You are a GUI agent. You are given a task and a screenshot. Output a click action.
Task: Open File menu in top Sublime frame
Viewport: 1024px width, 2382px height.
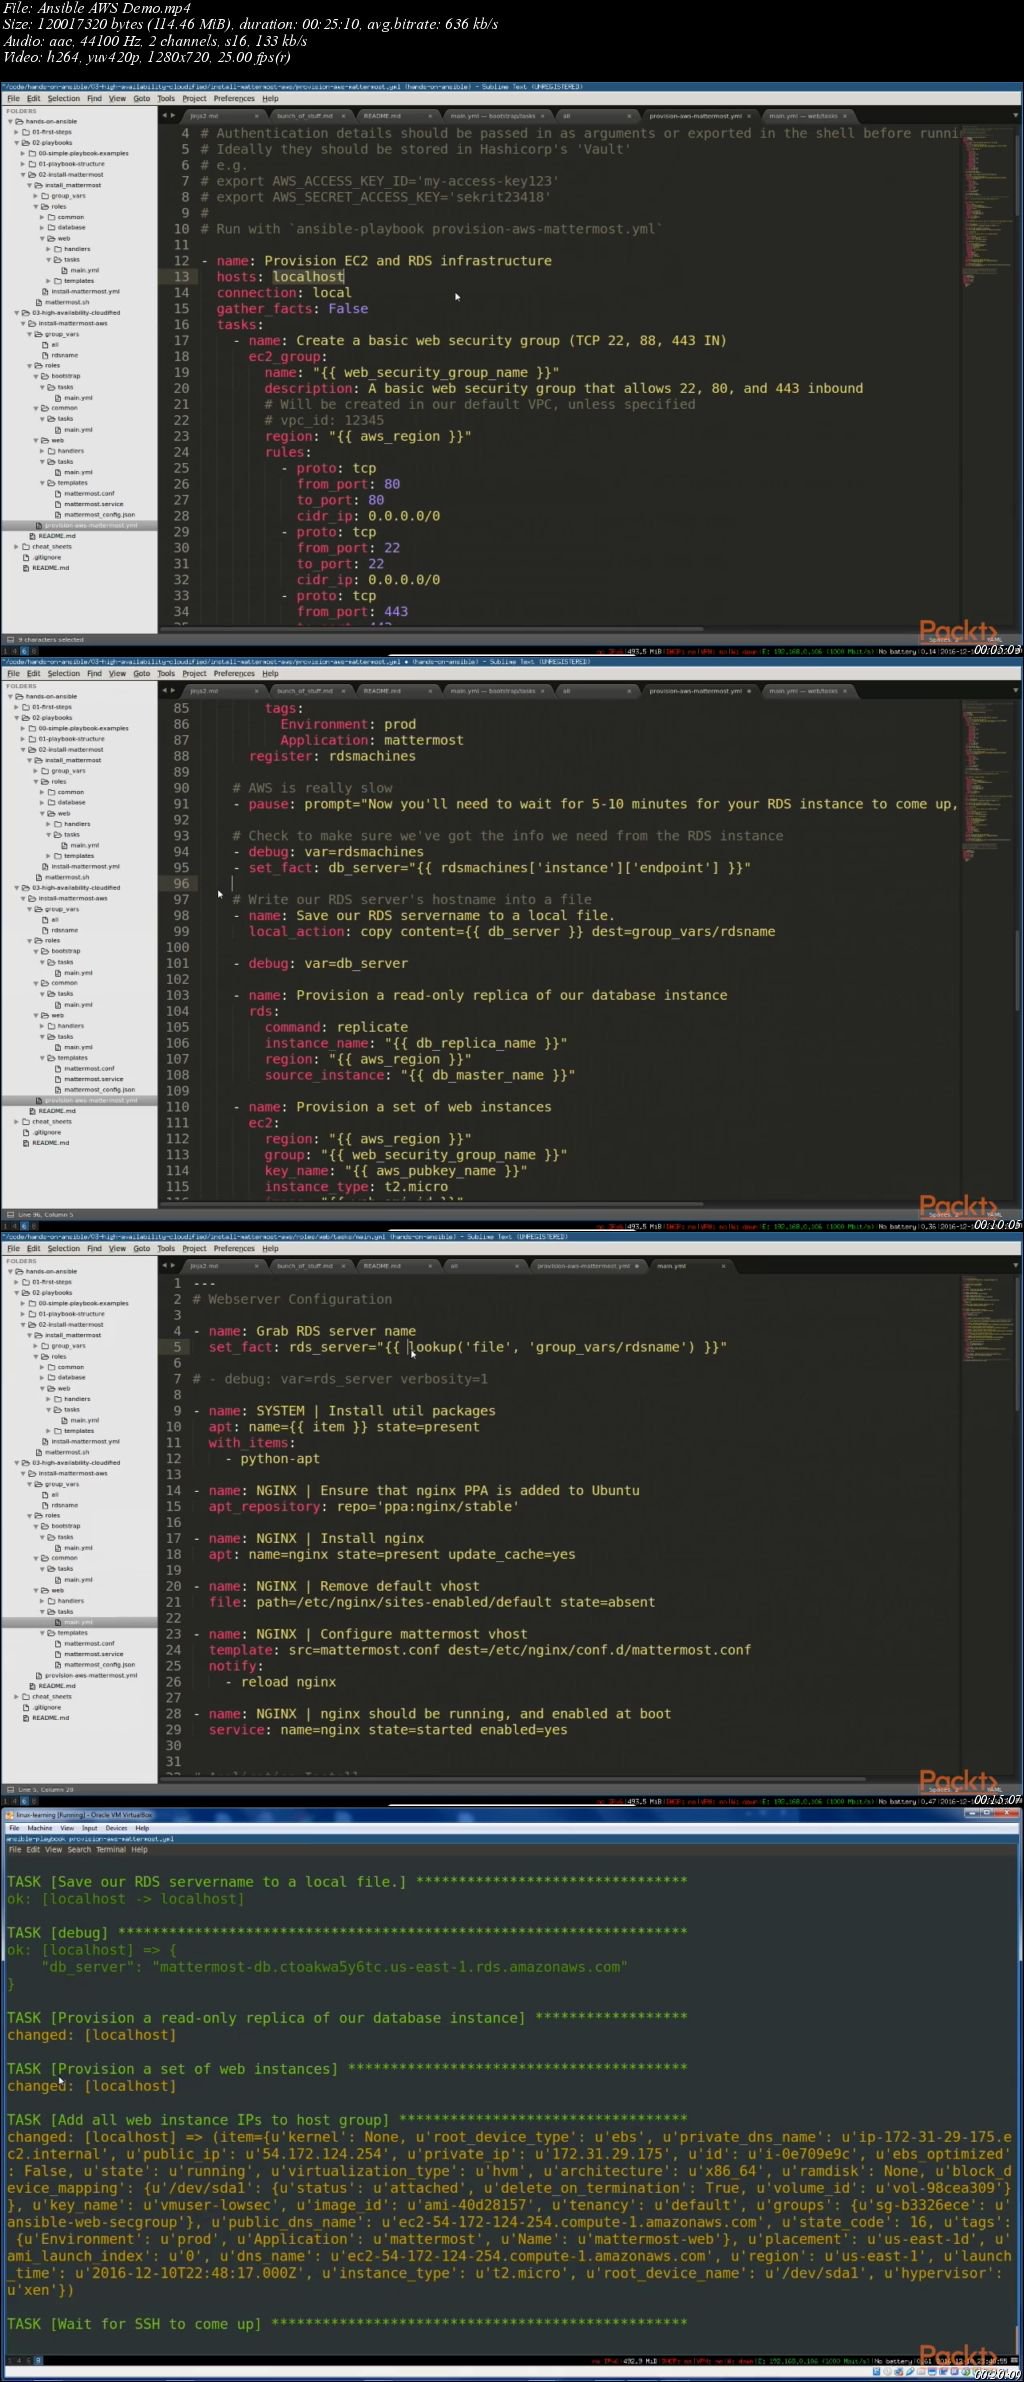pos(13,99)
